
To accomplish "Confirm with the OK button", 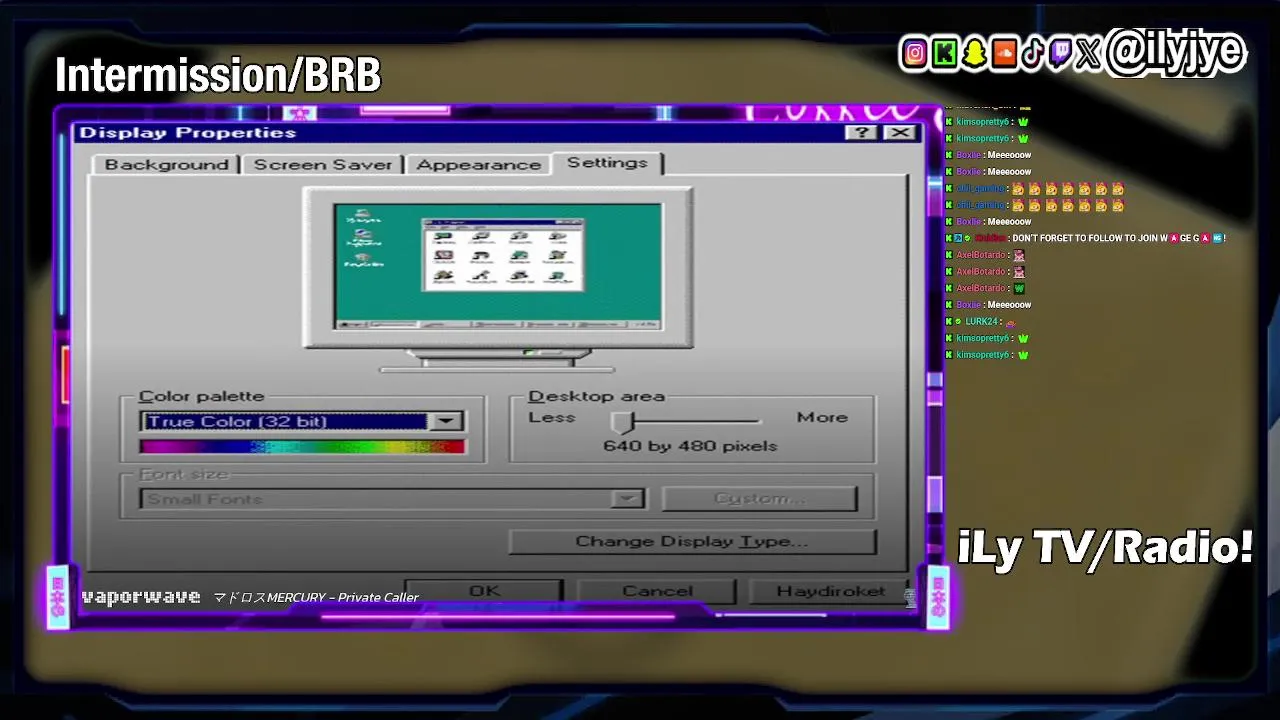I will [484, 591].
